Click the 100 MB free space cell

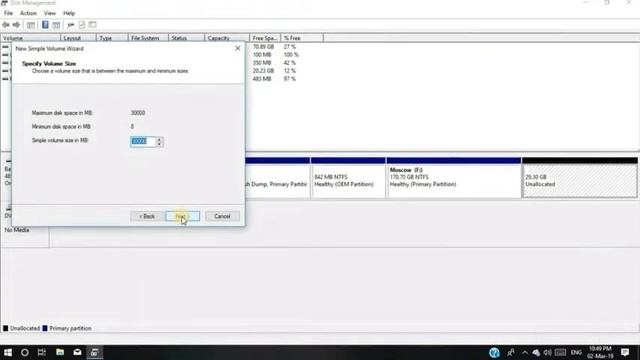262,55
